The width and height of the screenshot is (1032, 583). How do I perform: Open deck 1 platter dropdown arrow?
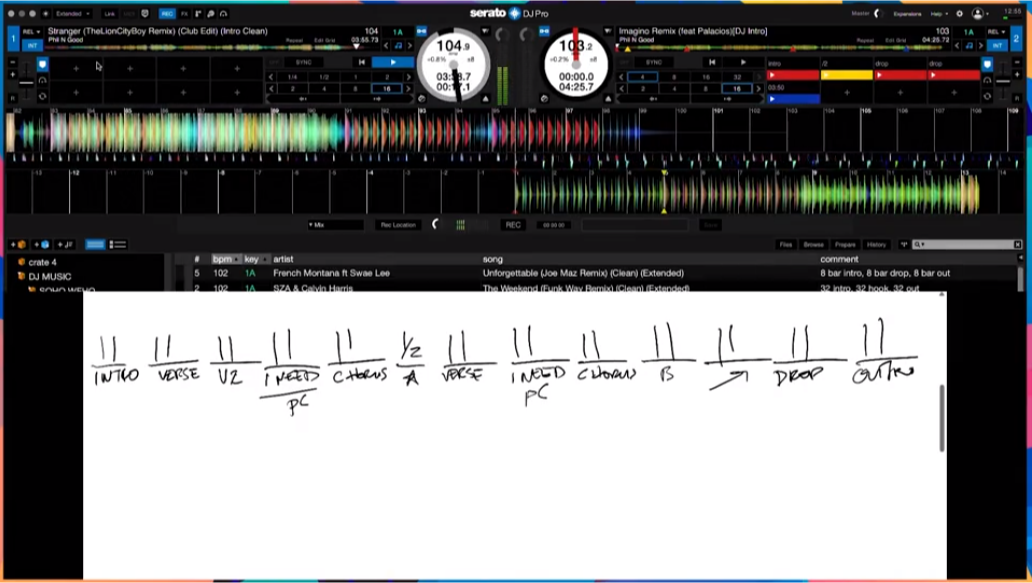[x=486, y=31]
